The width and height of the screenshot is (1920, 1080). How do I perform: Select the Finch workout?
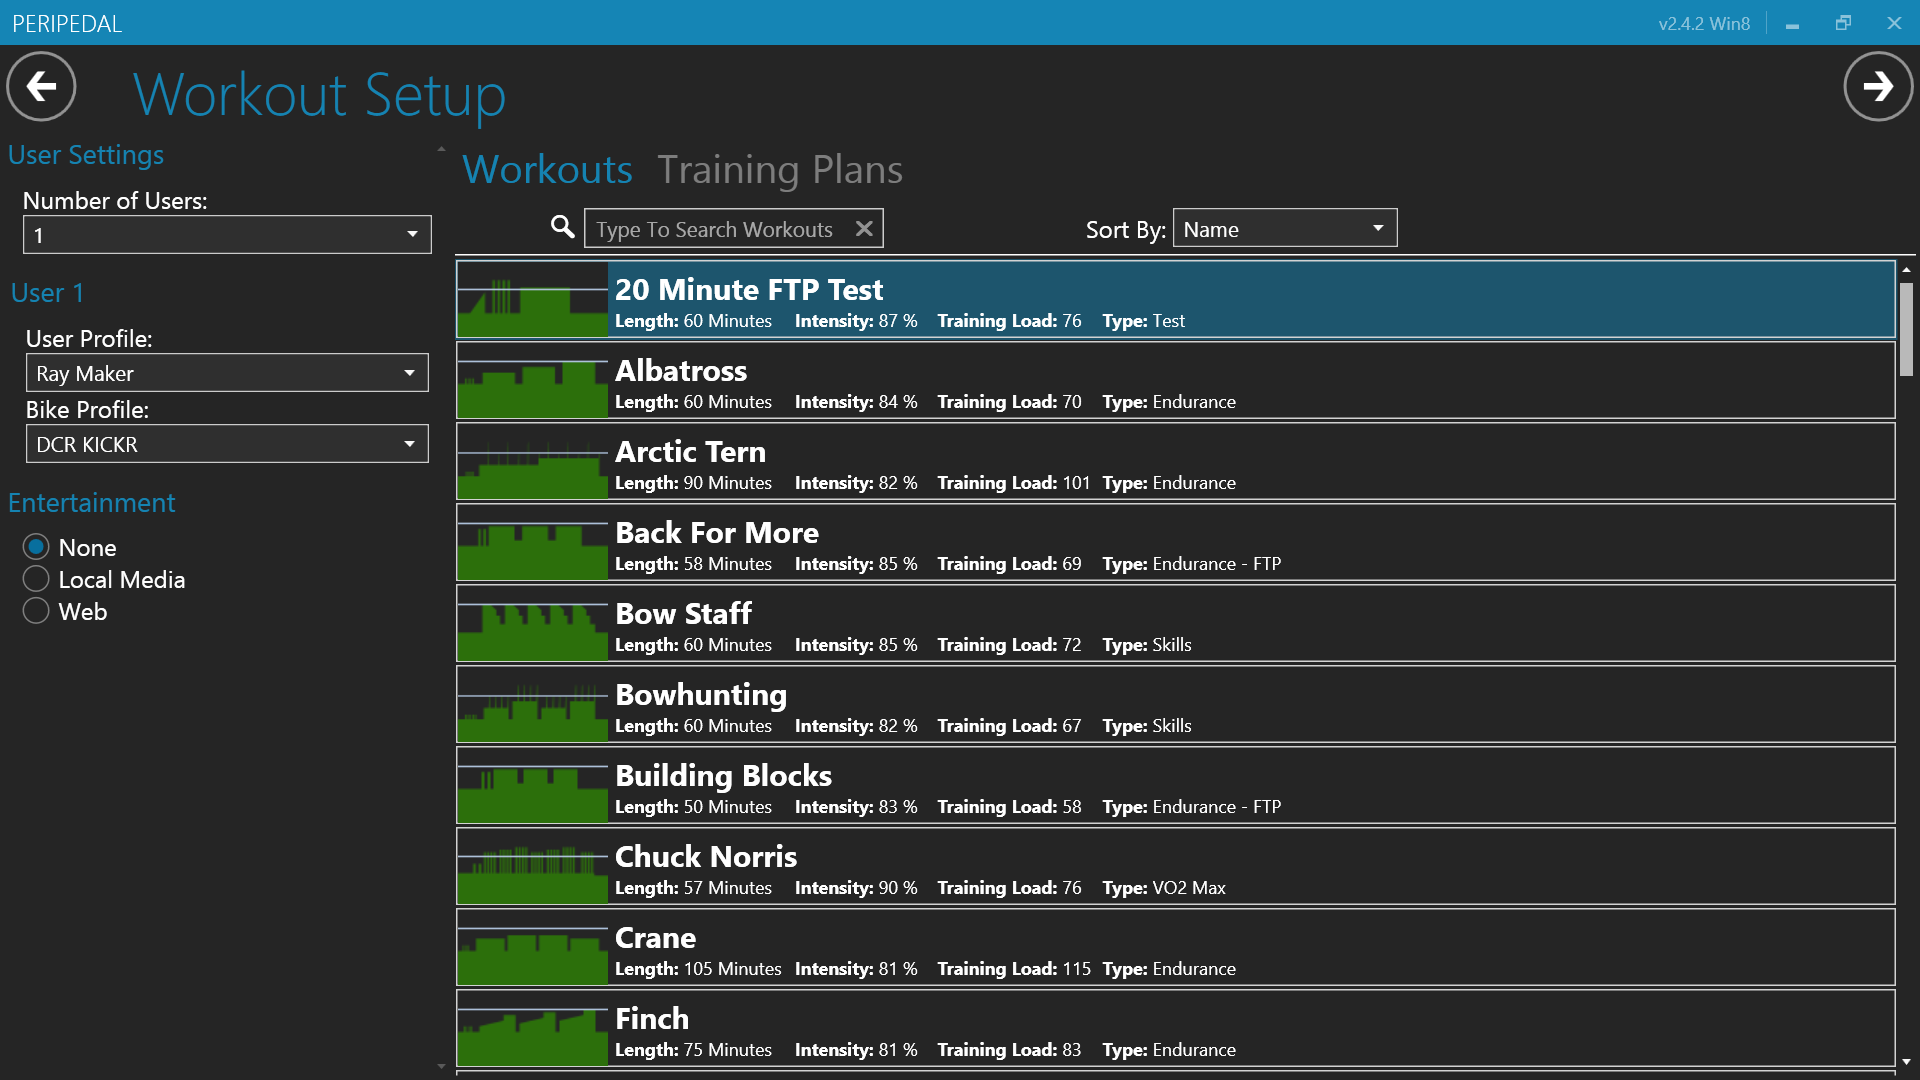(1176, 1028)
